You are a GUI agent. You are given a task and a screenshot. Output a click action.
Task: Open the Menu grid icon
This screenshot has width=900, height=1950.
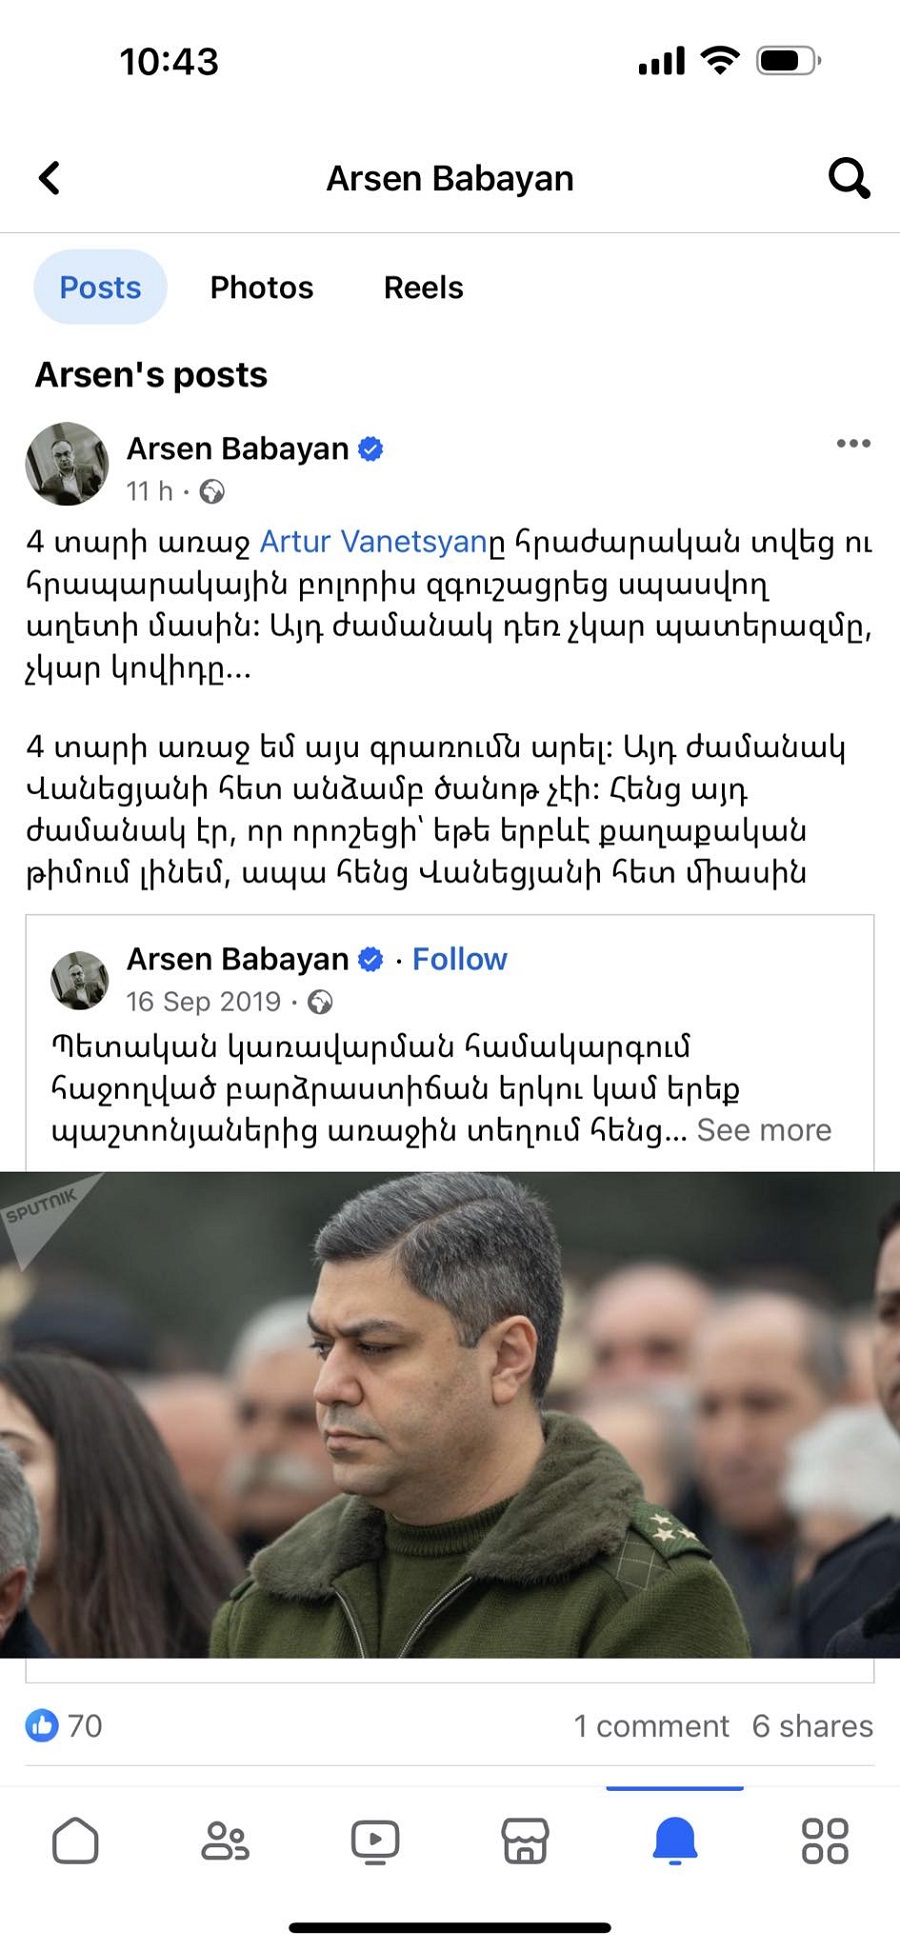click(825, 1841)
